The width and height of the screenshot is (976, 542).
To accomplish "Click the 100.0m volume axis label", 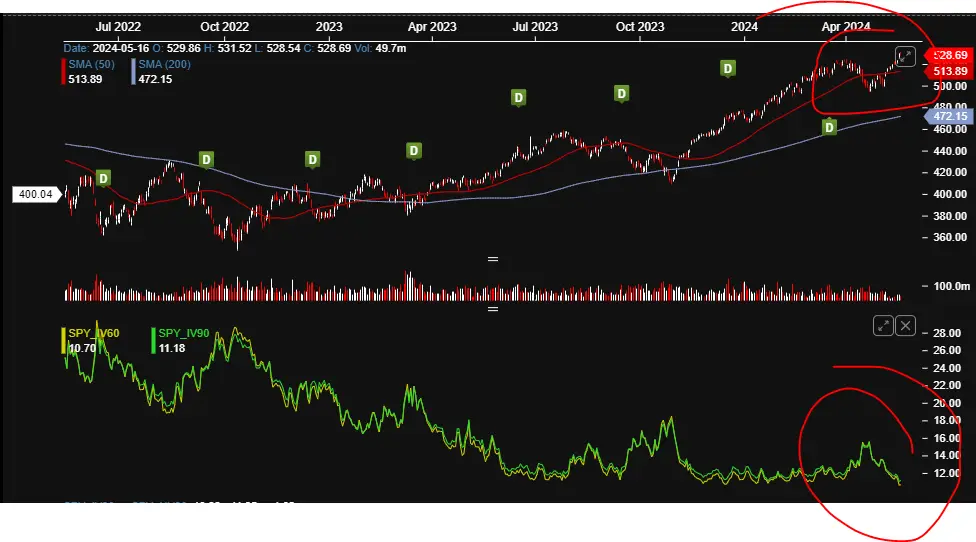I will pyautogui.click(x=952, y=286).
